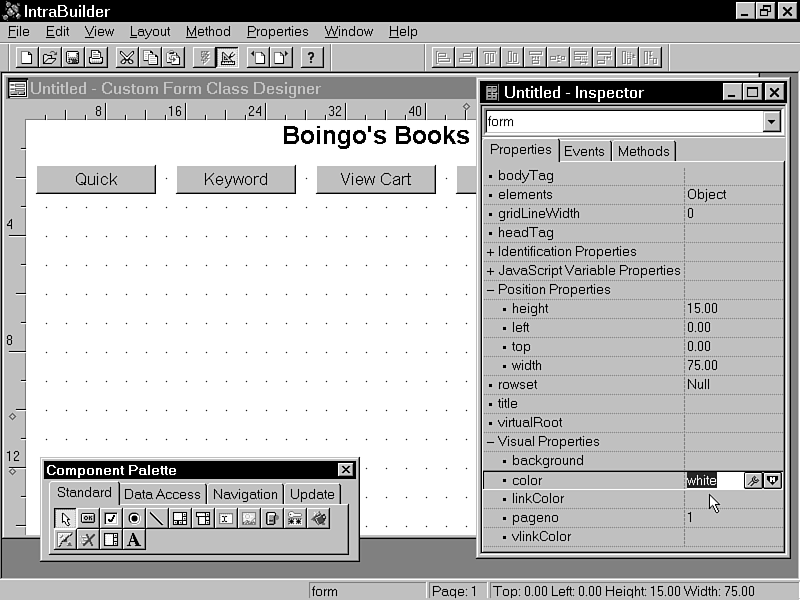The width and height of the screenshot is (800, 600).
Task: Click the color value field showing white
Action: 714,481
